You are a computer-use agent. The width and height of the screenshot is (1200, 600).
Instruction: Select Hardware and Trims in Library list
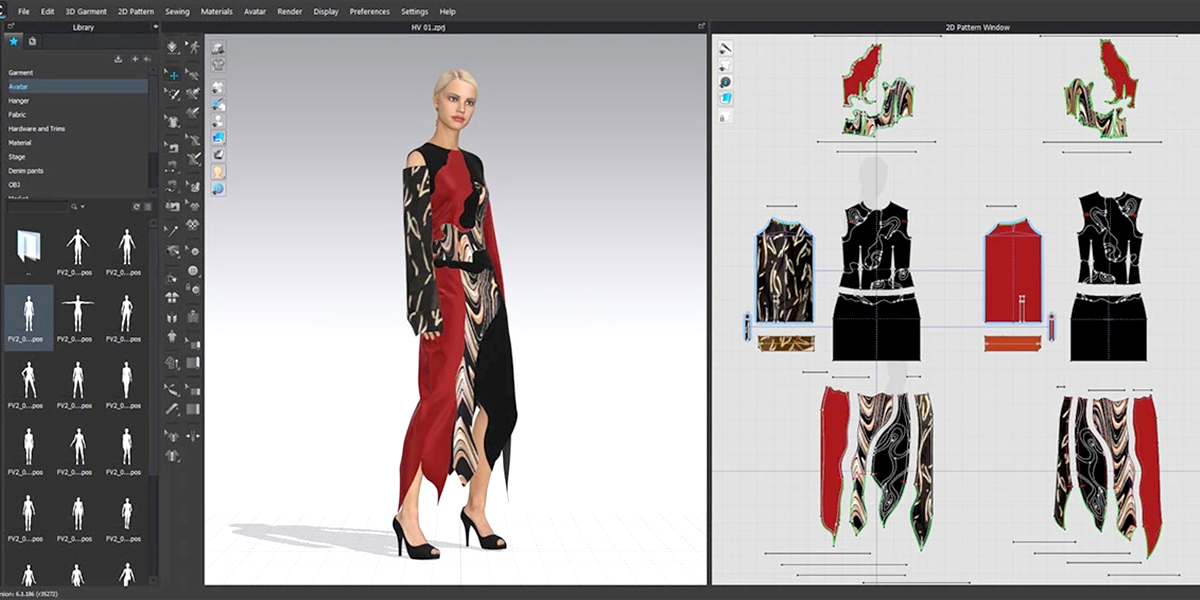36,129
